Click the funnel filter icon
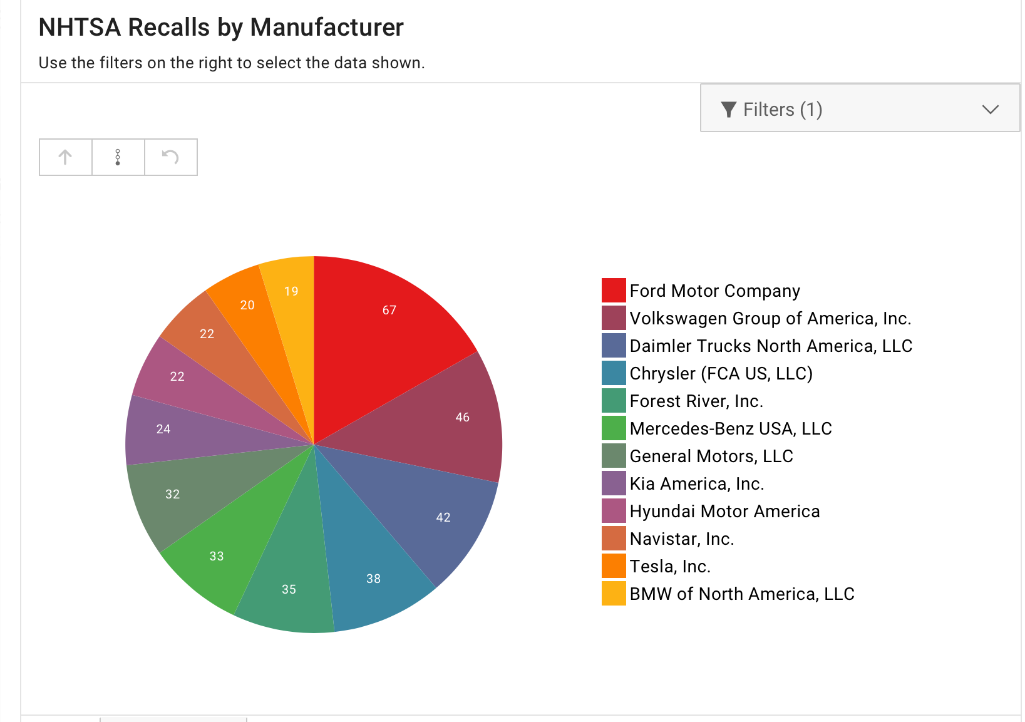The height and width of the screenshot is (722, 1025). [x=728, y=109]
